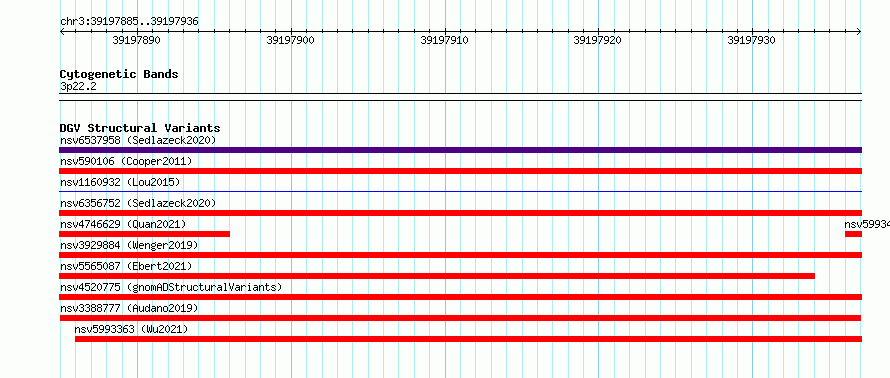Open variant label nsv1160932 (Lou2015)
This screenshot has width=890, height=378.
coord(120,183)
